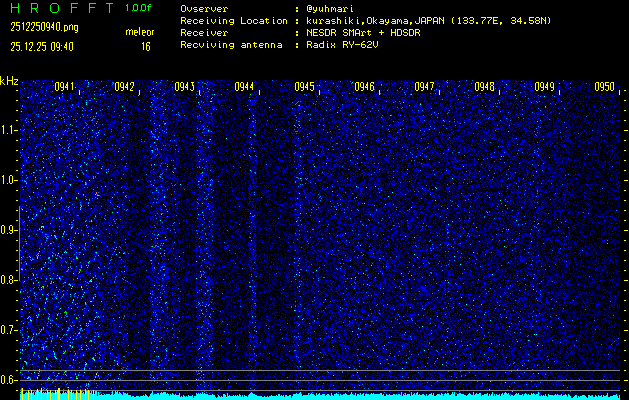
Task: Click the cyan signal level strip at bottom
Action: pos(320,396)
